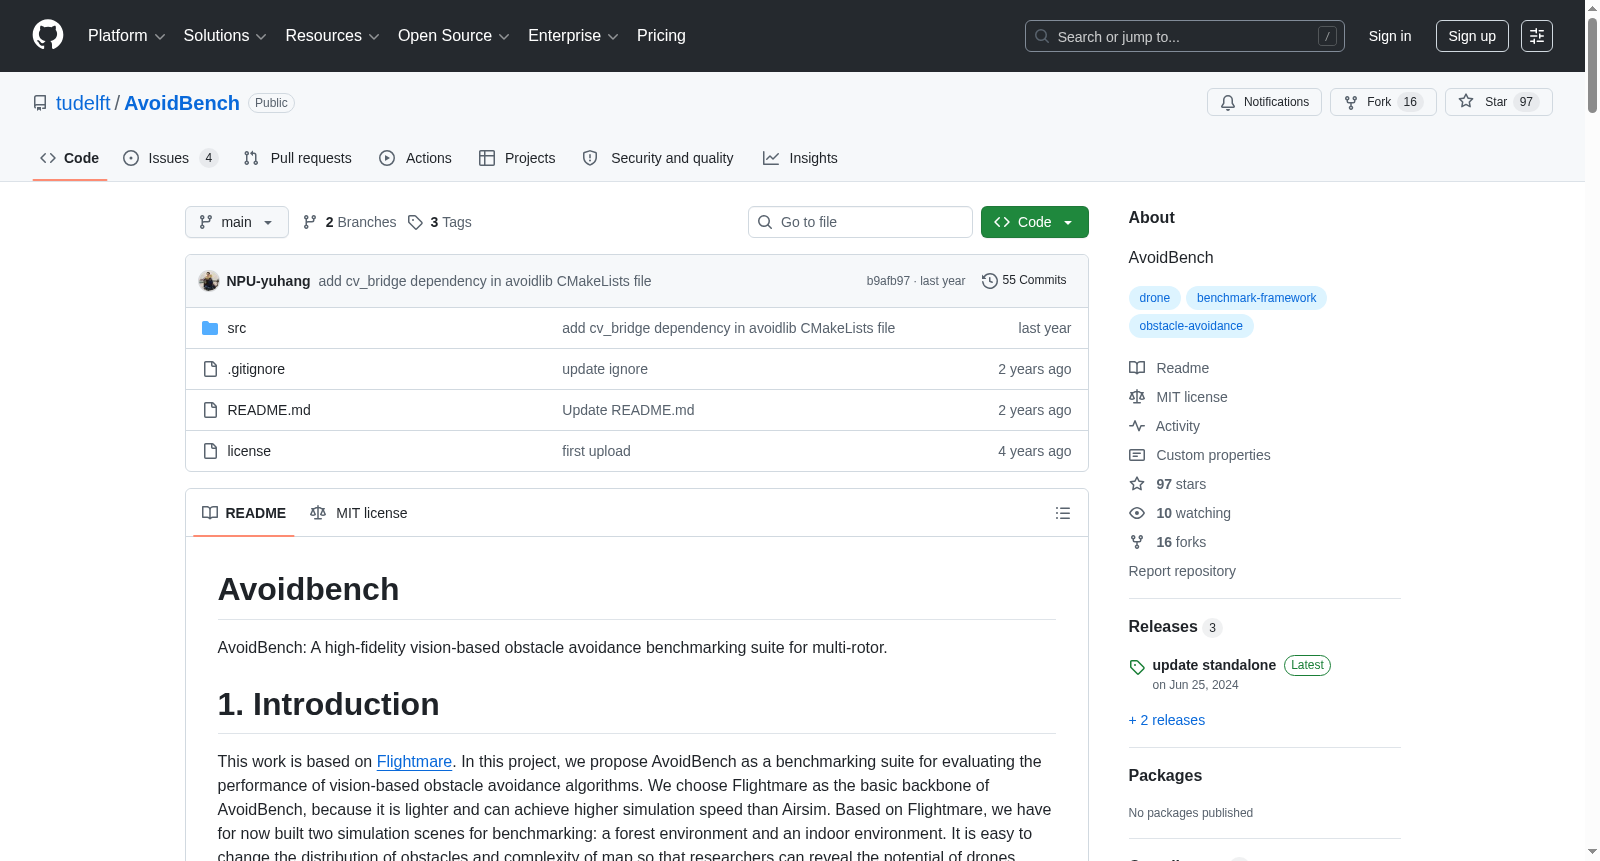Click the tag icon next to Tags

pyautogui.click(x=415, y=222)
